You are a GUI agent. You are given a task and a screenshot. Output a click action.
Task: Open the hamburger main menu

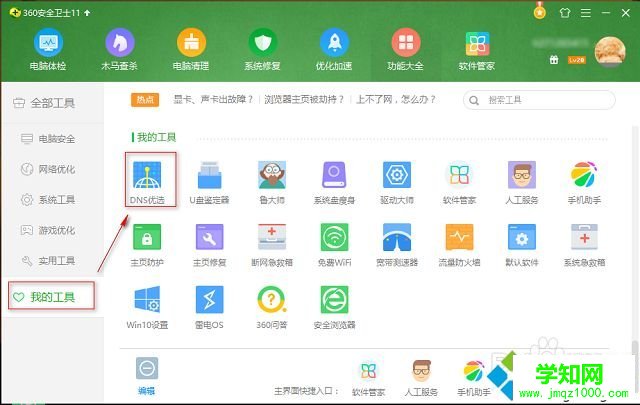click(586, 13)
